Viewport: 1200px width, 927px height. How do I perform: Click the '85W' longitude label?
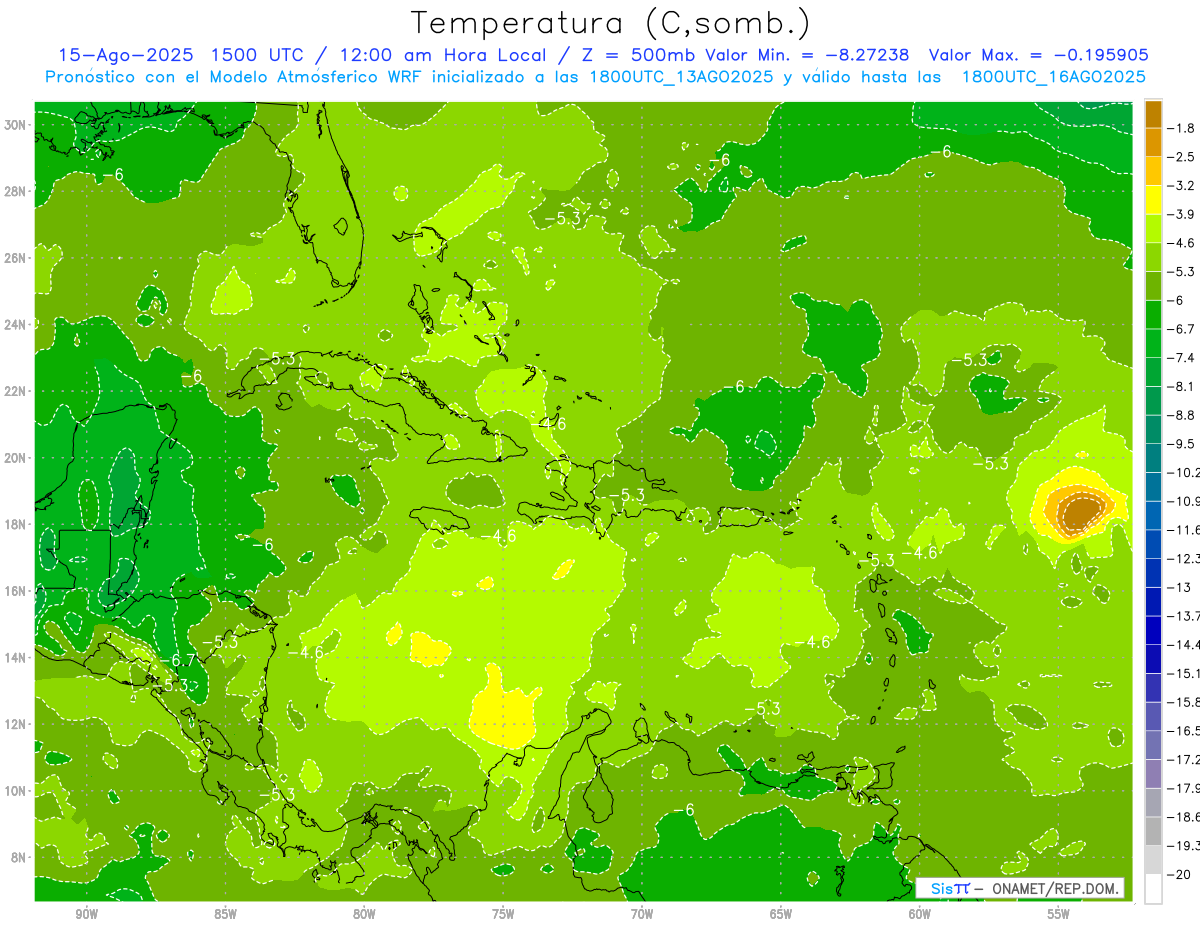pos(225,914)
